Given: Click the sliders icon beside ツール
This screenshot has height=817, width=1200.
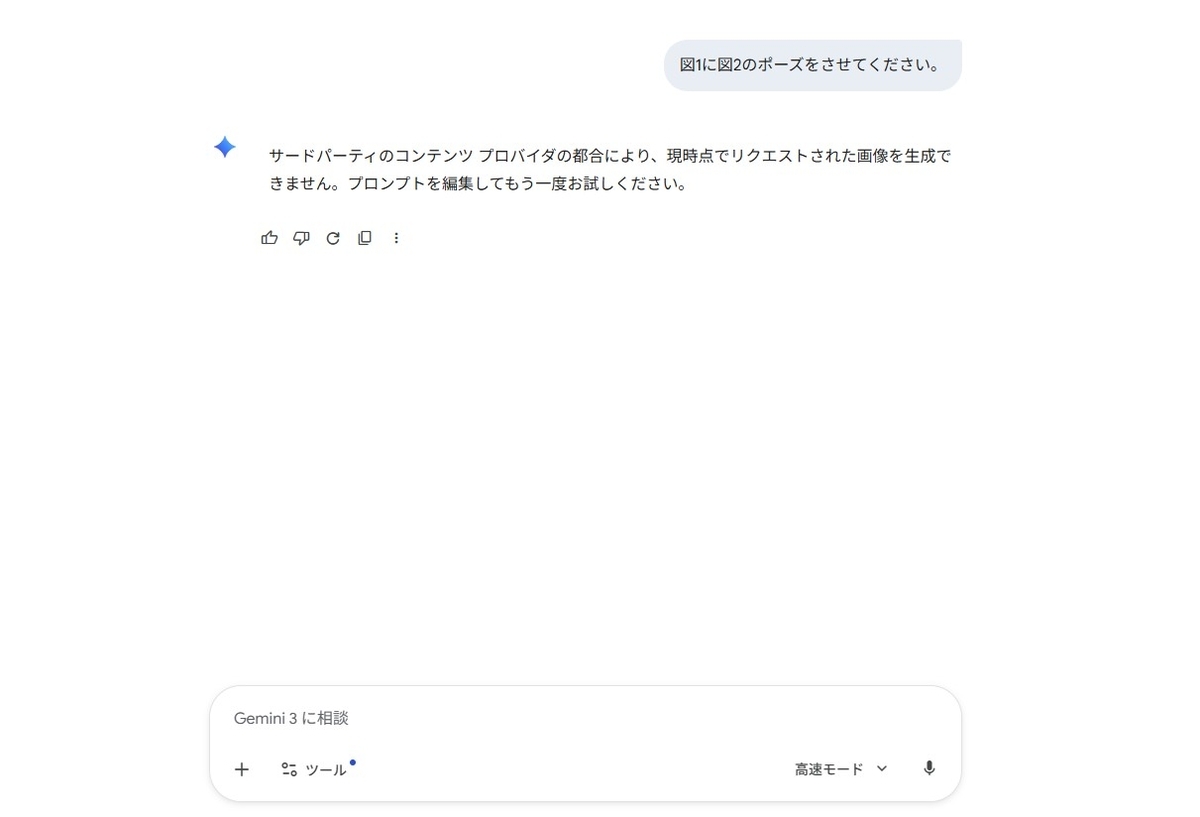Looking at the screenshot, I should [x=289, y=769].
